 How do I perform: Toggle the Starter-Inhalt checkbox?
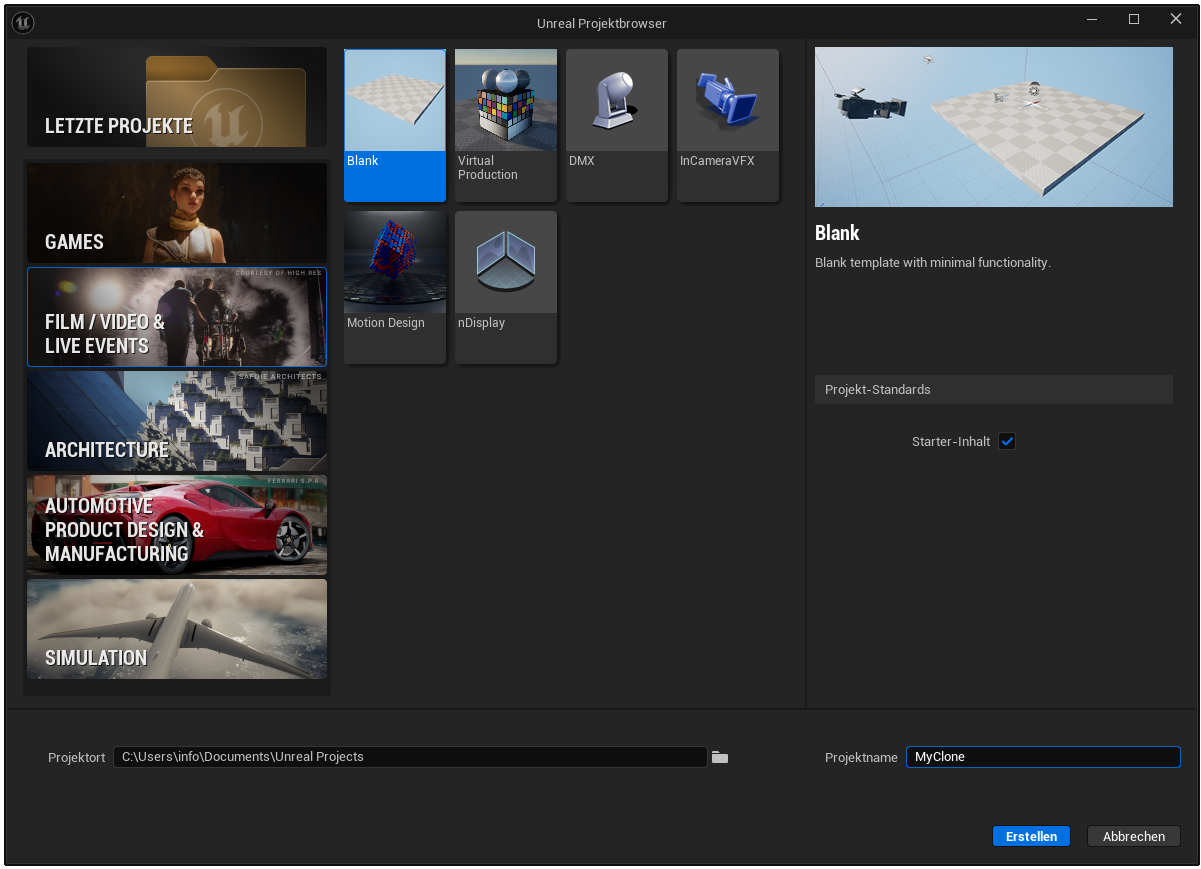click(1007, 442)
